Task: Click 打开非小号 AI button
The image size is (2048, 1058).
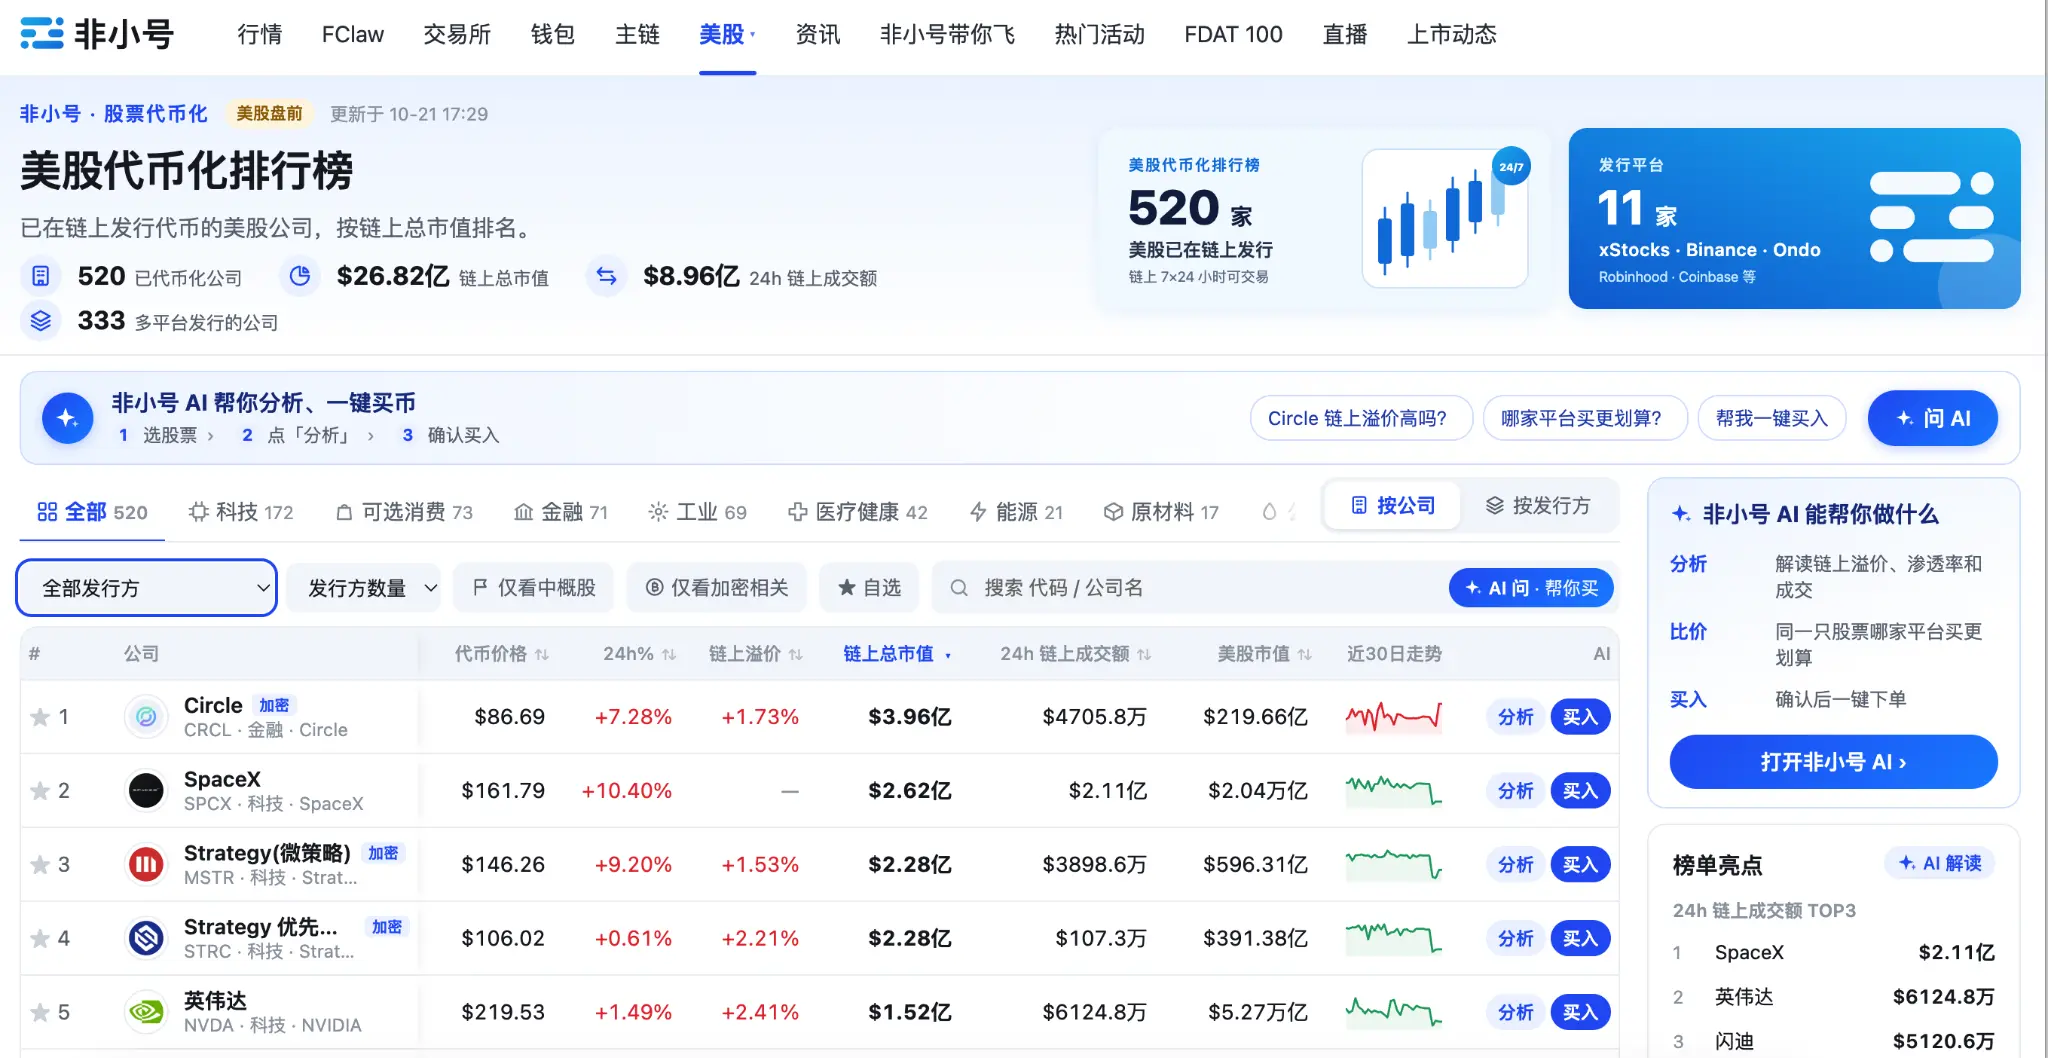Action: 1833,762
